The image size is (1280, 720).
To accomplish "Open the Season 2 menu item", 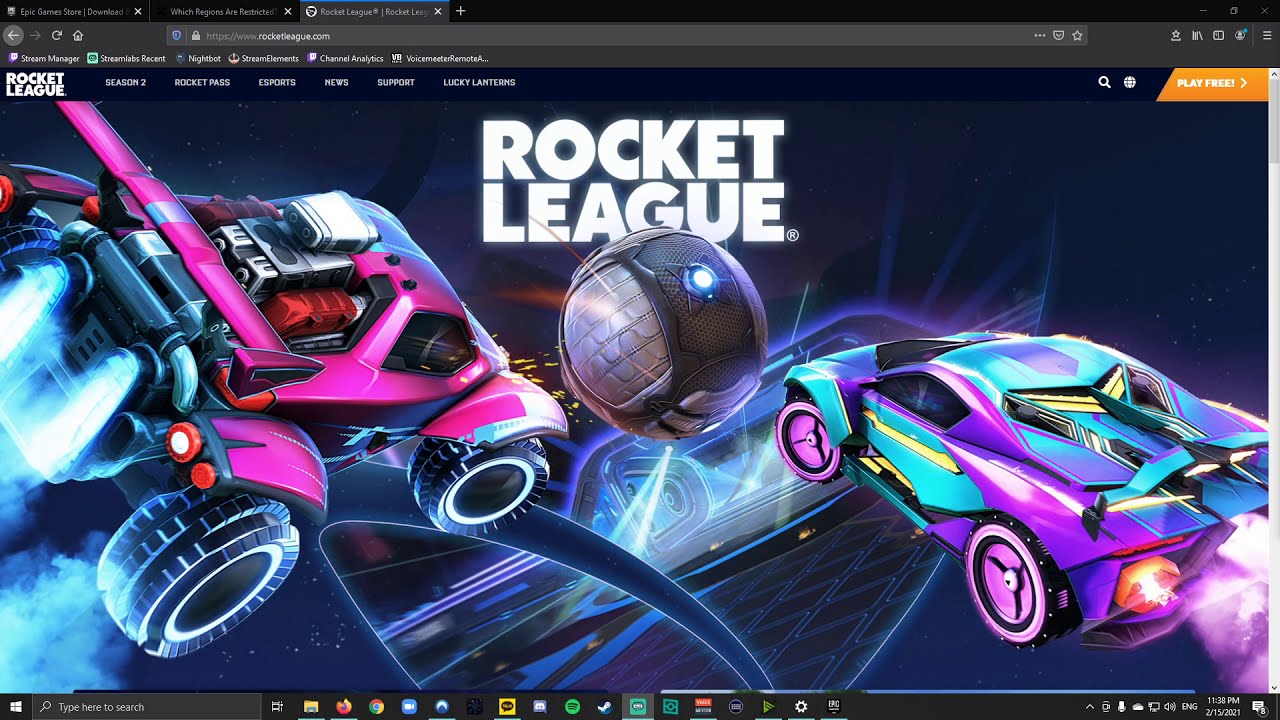I will tap(125, 82).
